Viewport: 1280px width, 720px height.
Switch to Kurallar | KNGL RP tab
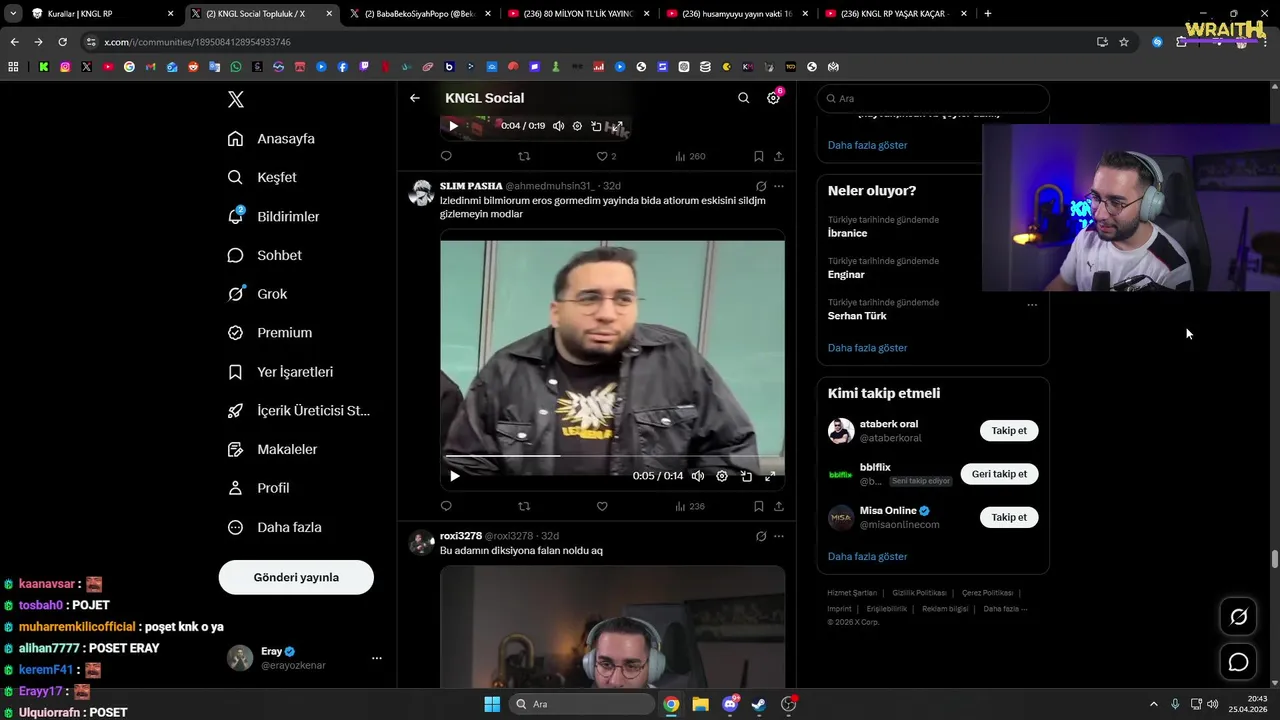pyautogui.click(x=102, y=14)
